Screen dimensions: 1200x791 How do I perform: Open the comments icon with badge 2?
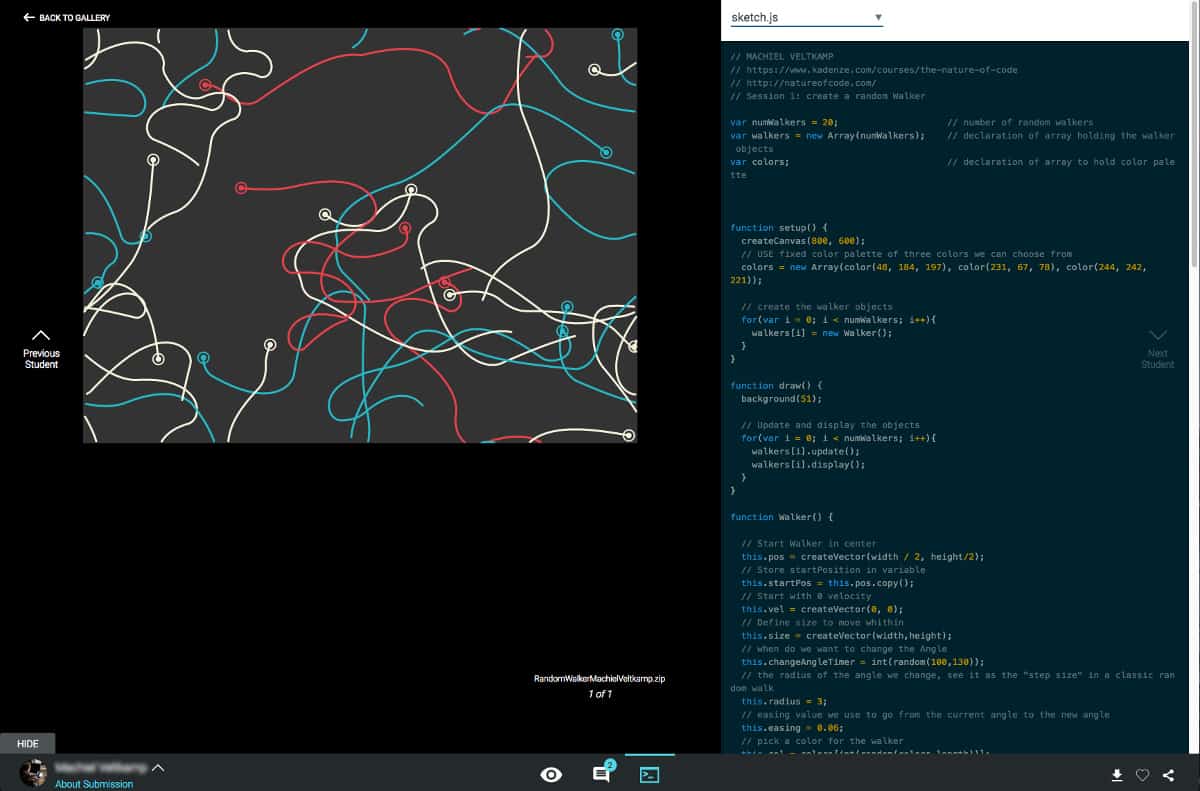(x=602, y=773)
